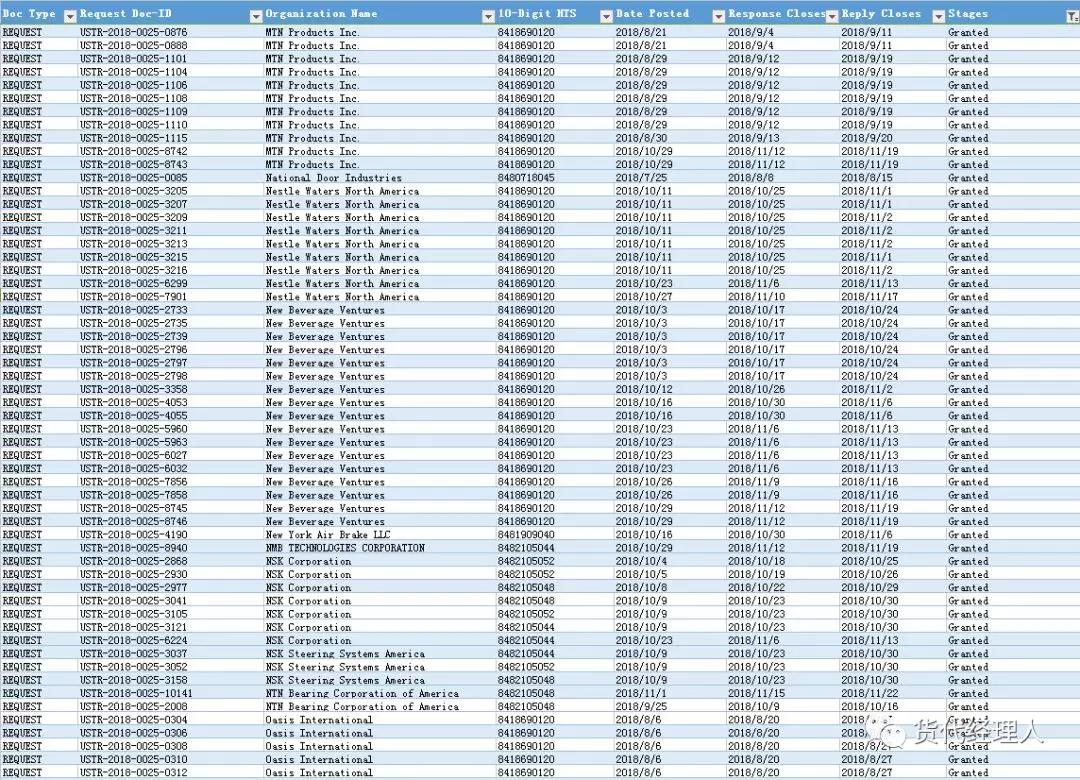Screen dimensions: 1080x780
Task: Select response closes date 2018/10/22
Action: click(756, 588)
